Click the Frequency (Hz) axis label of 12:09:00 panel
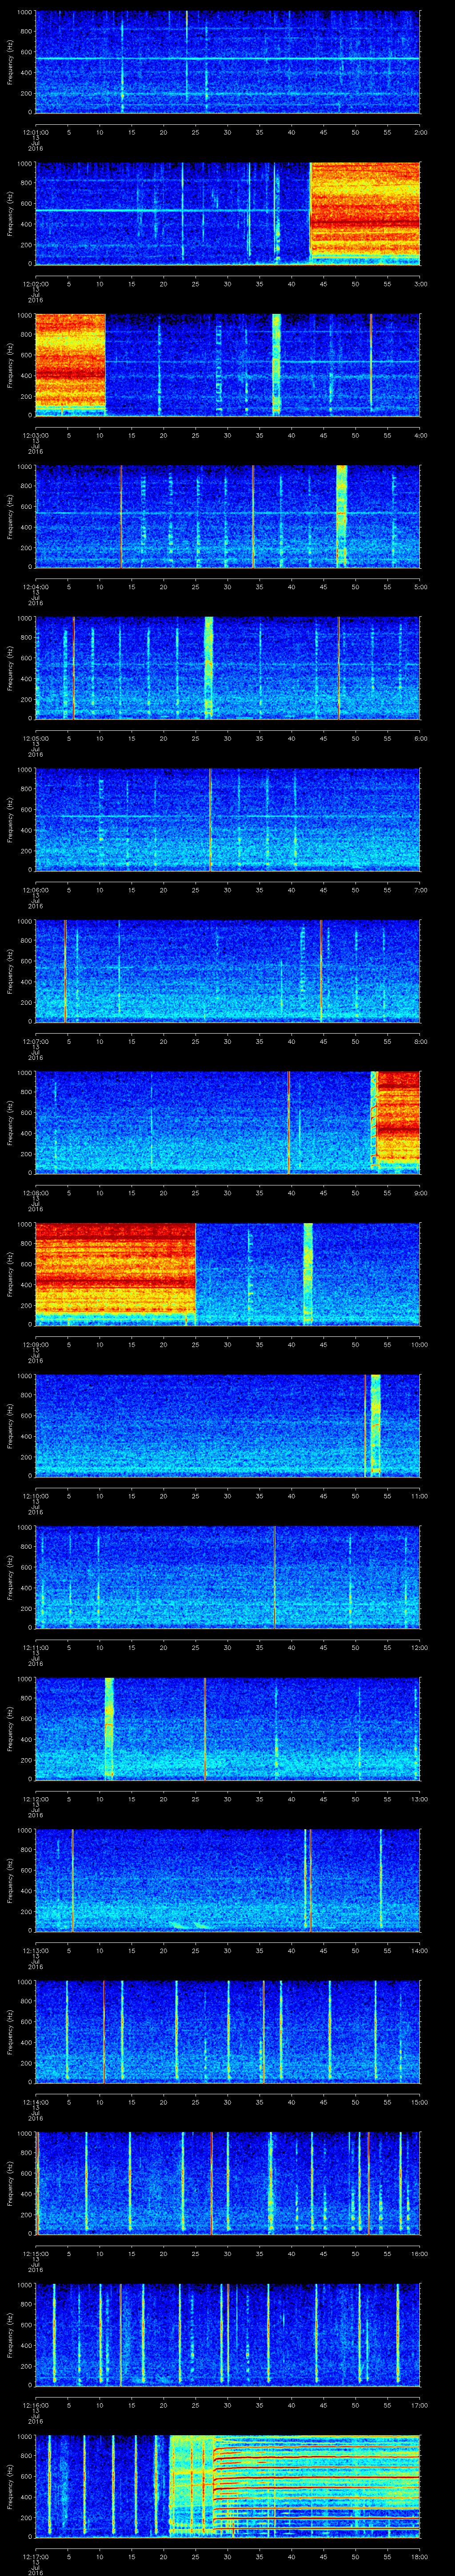The image size is (455, 2576). pos(10,1274)
